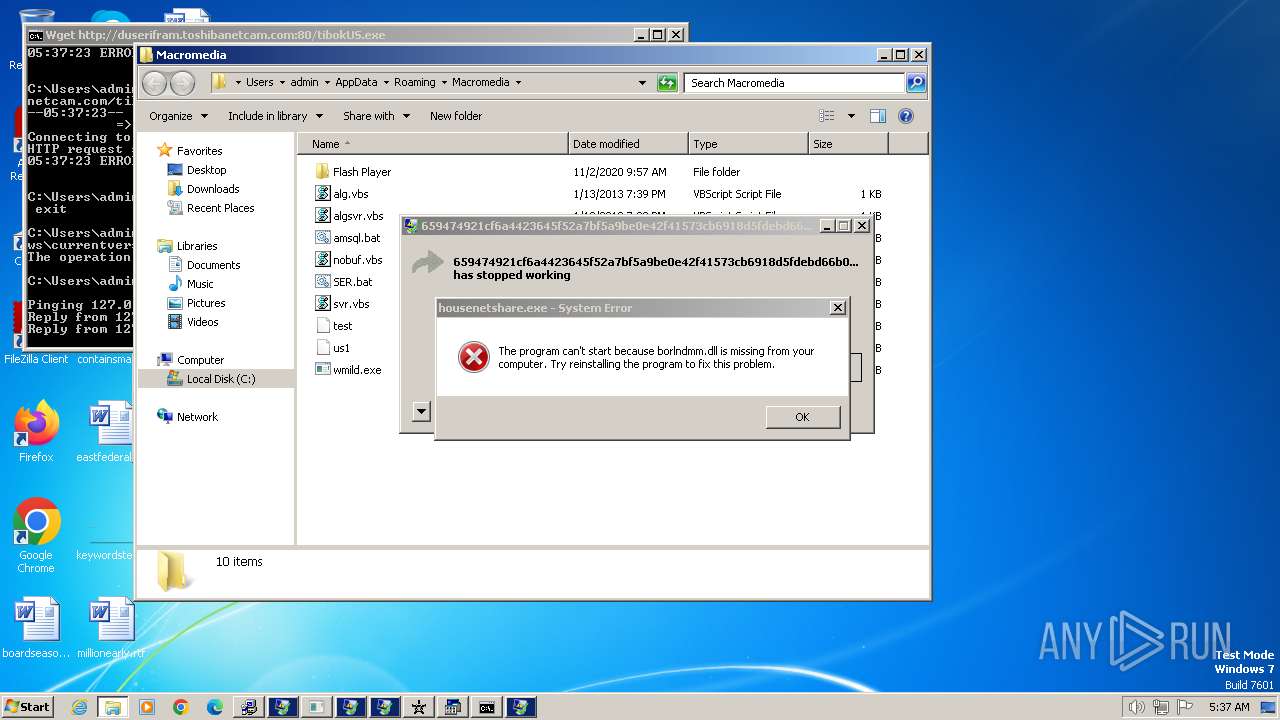The height and width of the screenshot is (720, 1280).
Task: Open millionearly.rtf desktop document
Action: (111, 629)
